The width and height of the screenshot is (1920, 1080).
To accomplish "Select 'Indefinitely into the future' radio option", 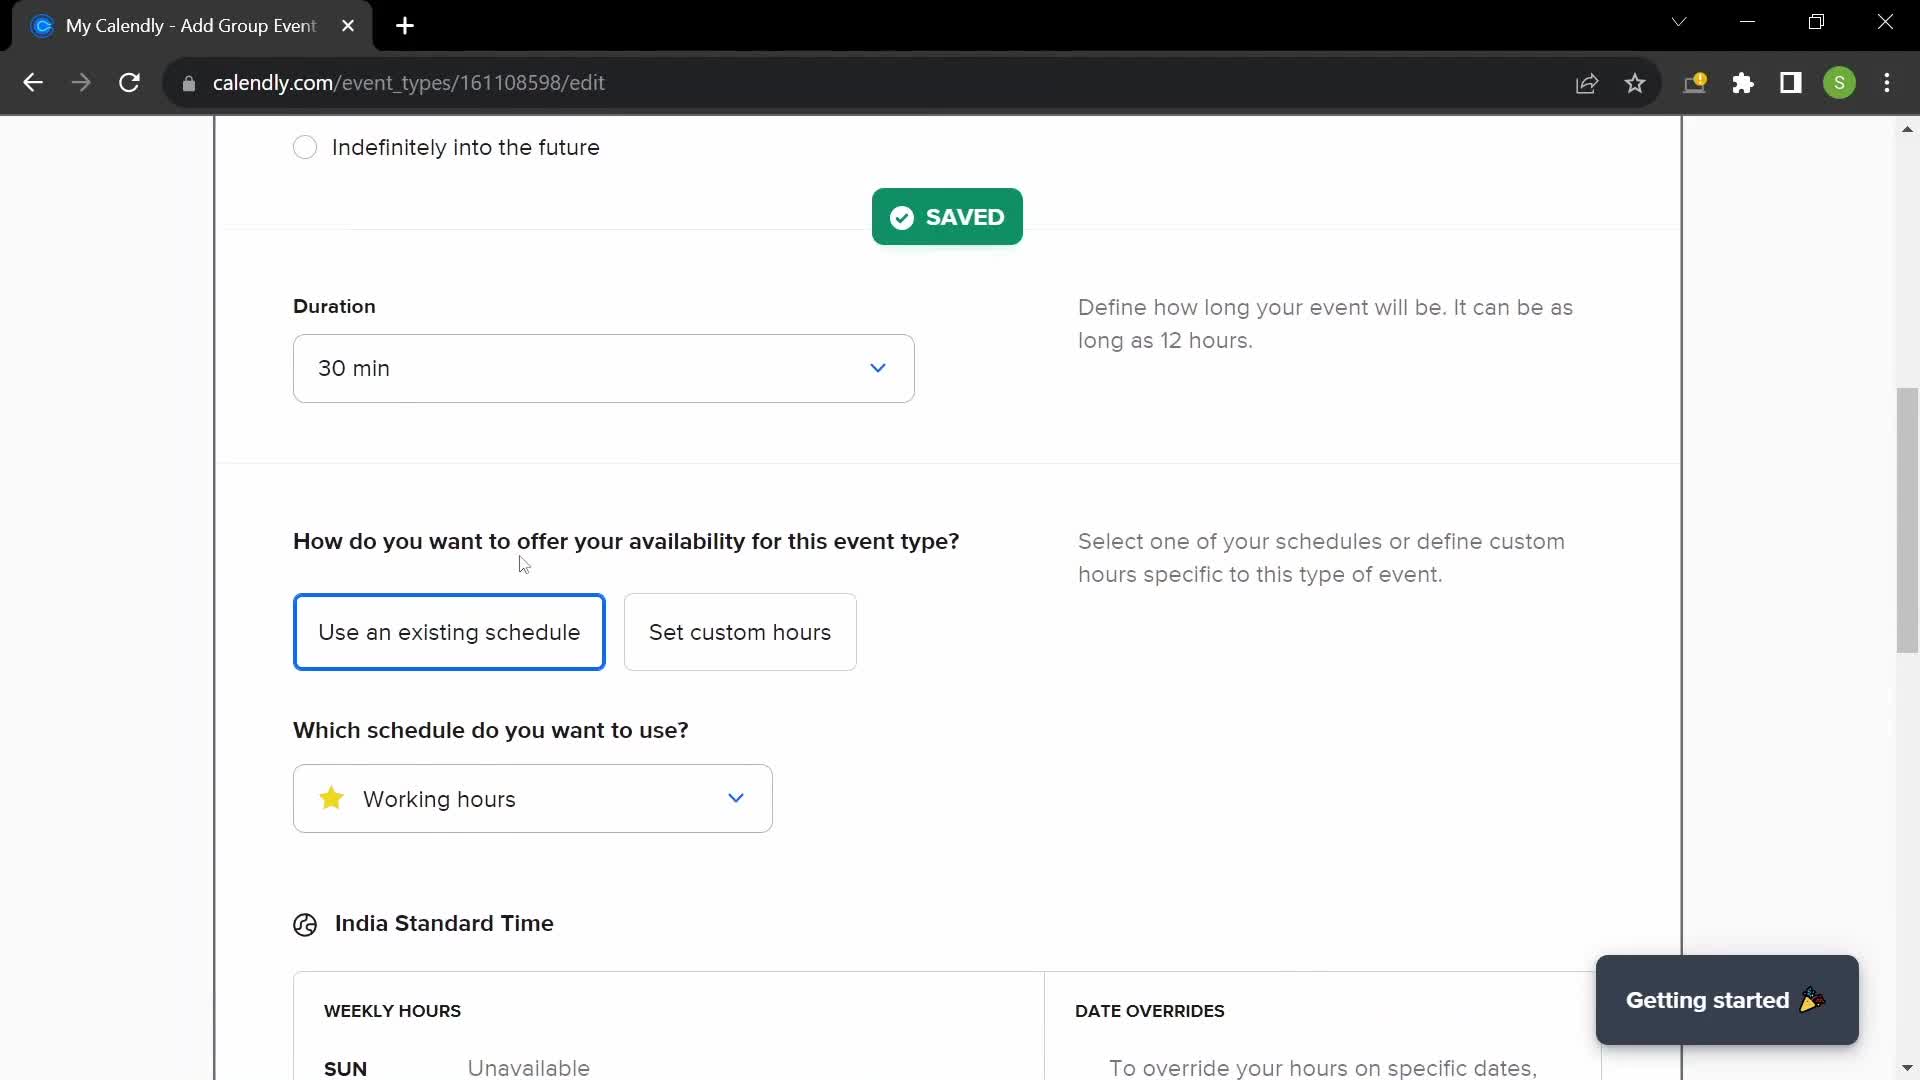I will (306, 148).
